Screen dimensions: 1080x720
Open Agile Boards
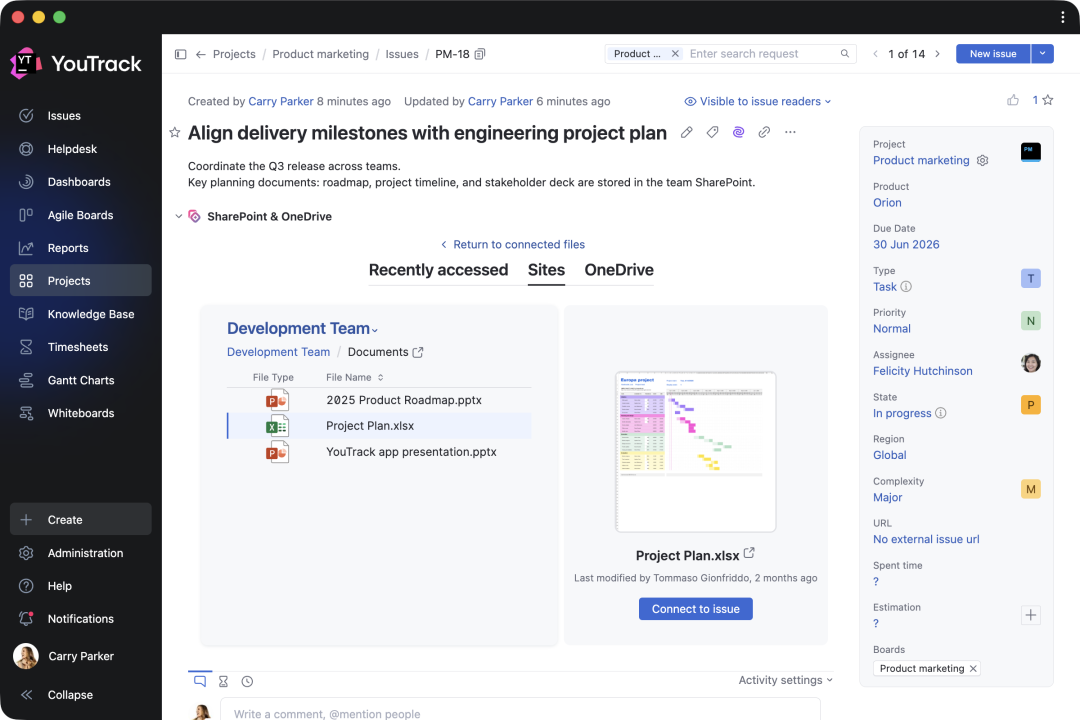click(x=81, y=215)
